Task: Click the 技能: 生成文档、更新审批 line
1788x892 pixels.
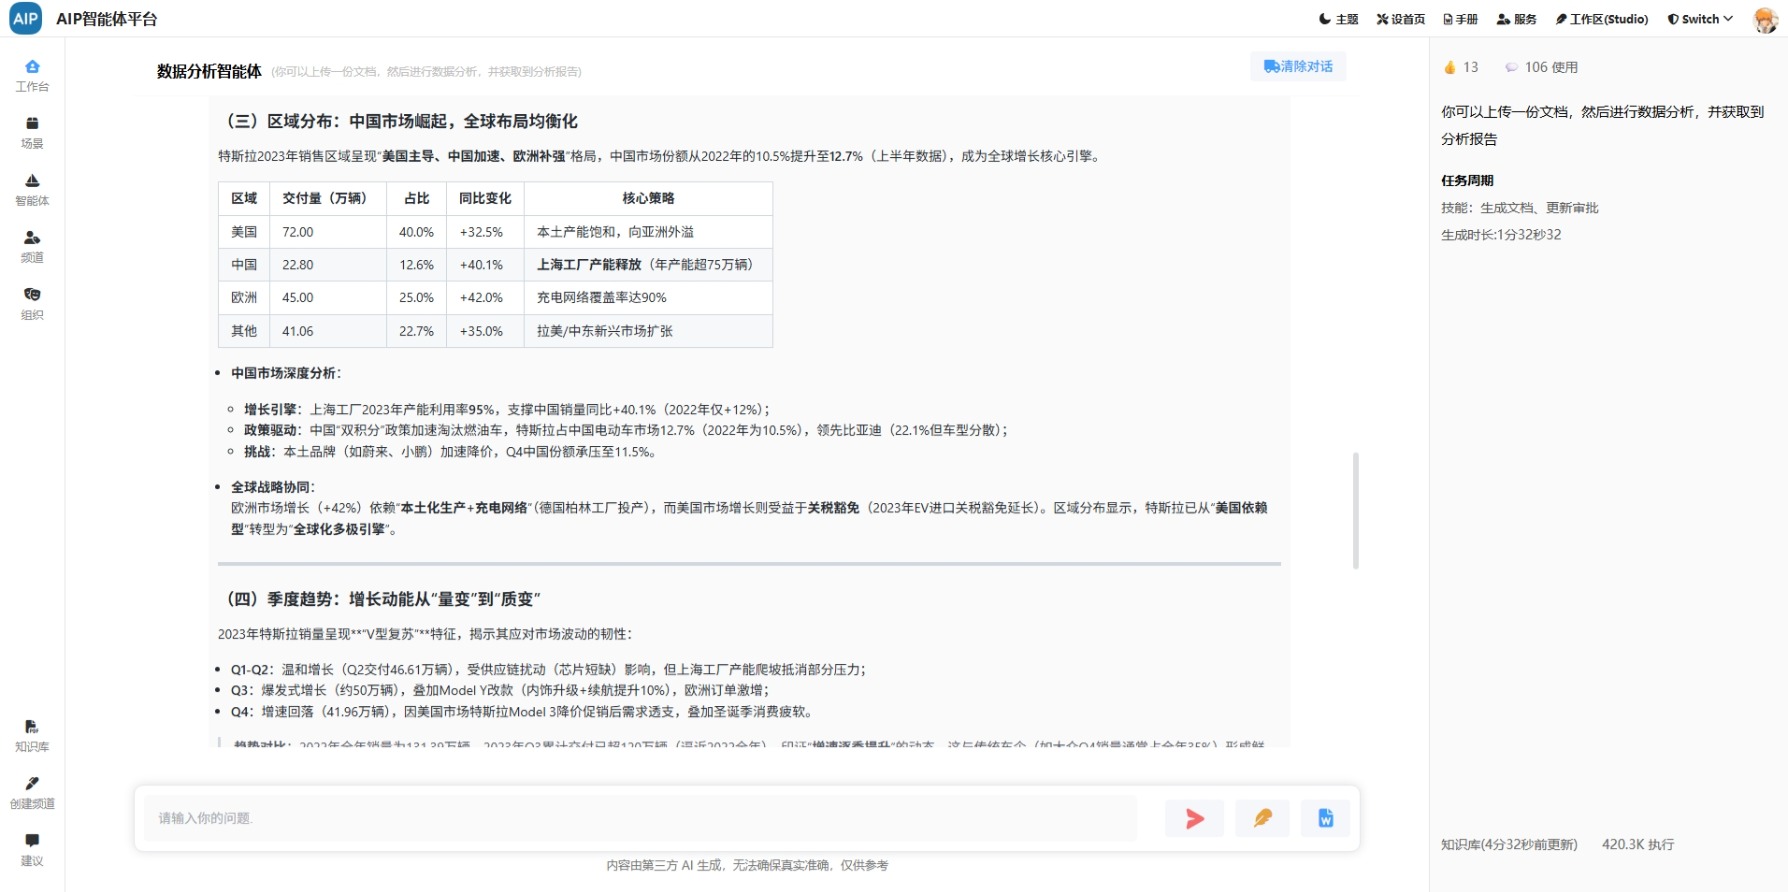Action: coord(1520,208)
